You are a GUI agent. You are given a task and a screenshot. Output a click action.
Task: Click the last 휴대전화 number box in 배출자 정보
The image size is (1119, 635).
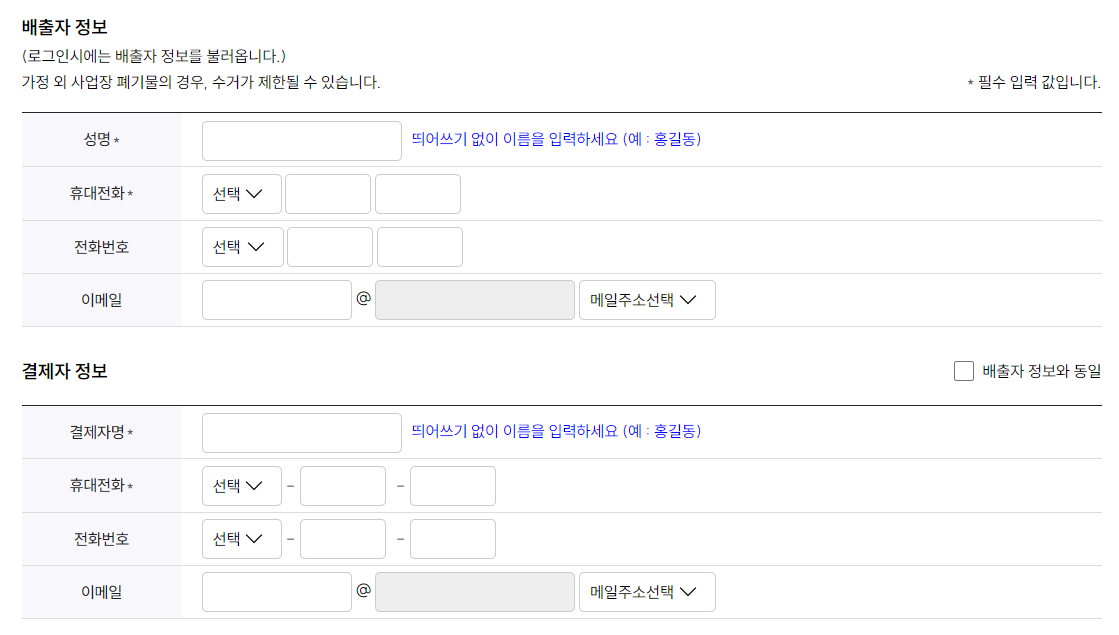[x=417, y=194]
